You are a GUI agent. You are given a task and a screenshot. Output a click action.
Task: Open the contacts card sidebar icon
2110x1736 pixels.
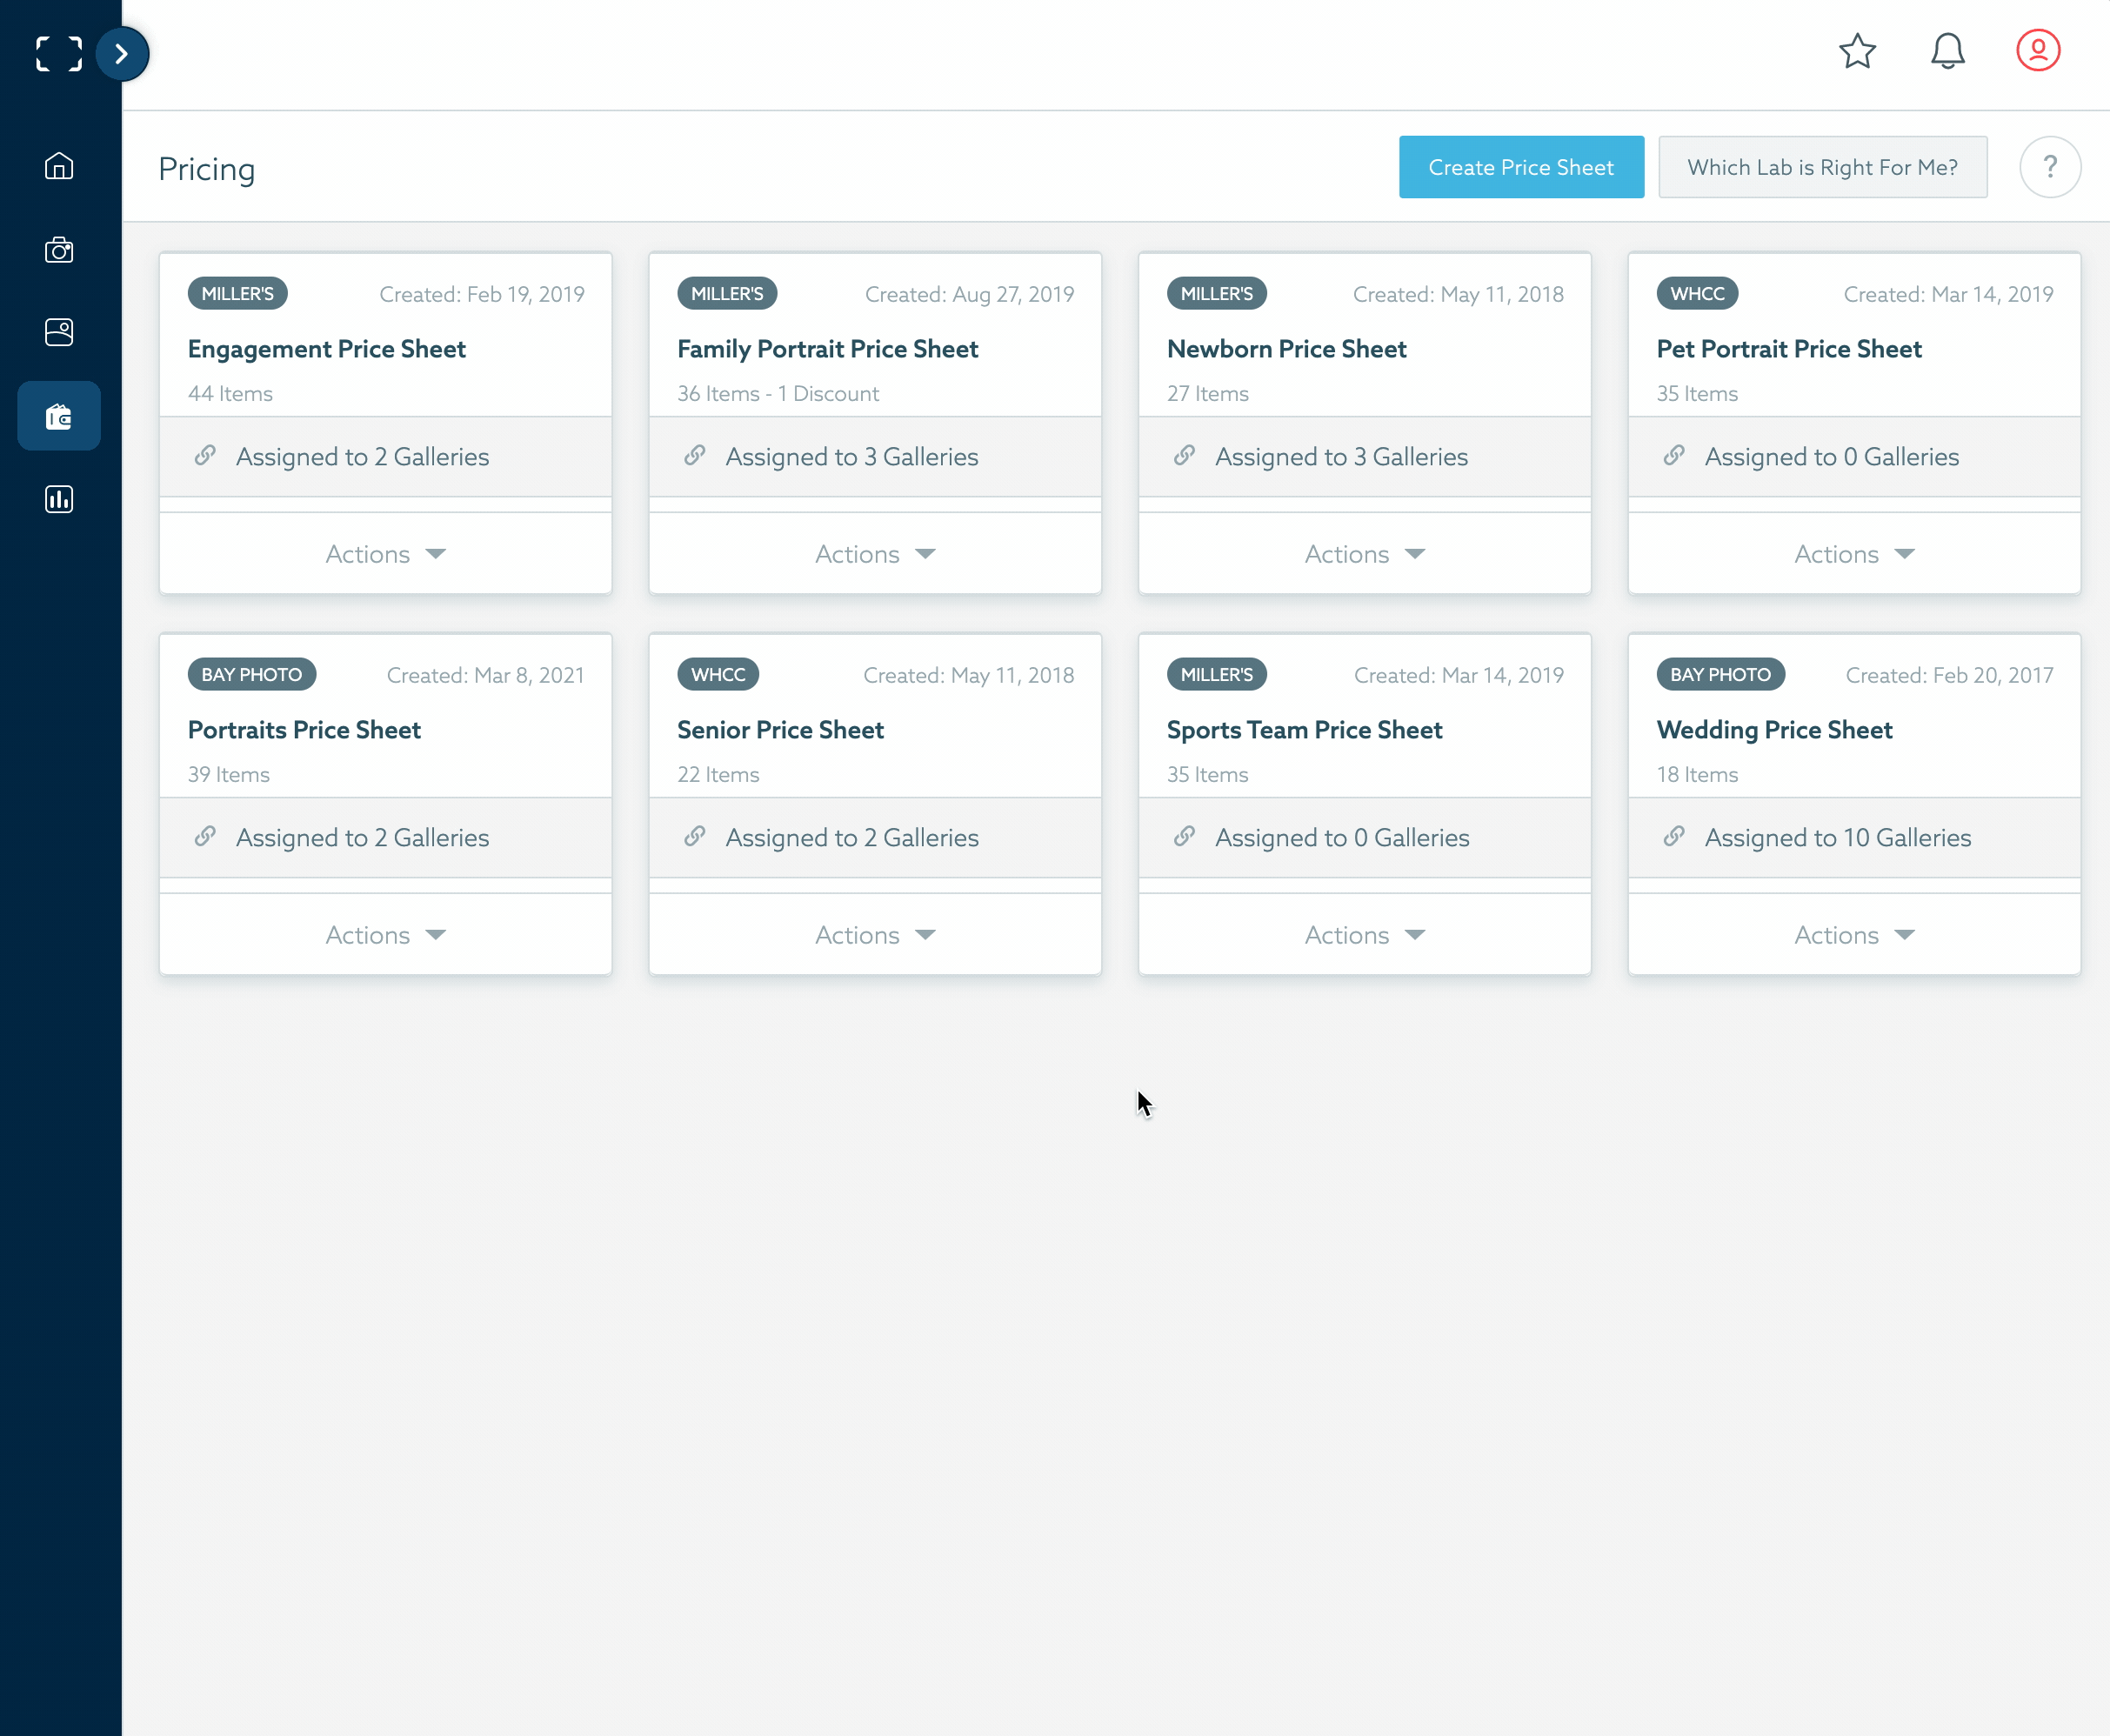(59, 332)
